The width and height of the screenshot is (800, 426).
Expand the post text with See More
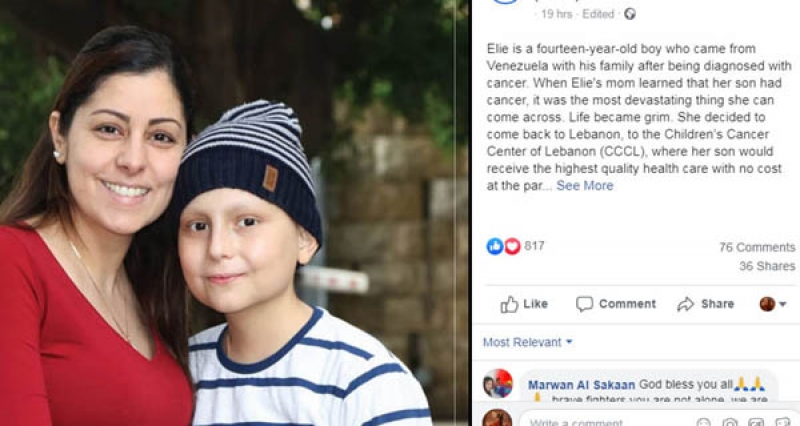(x=585, y=186)
